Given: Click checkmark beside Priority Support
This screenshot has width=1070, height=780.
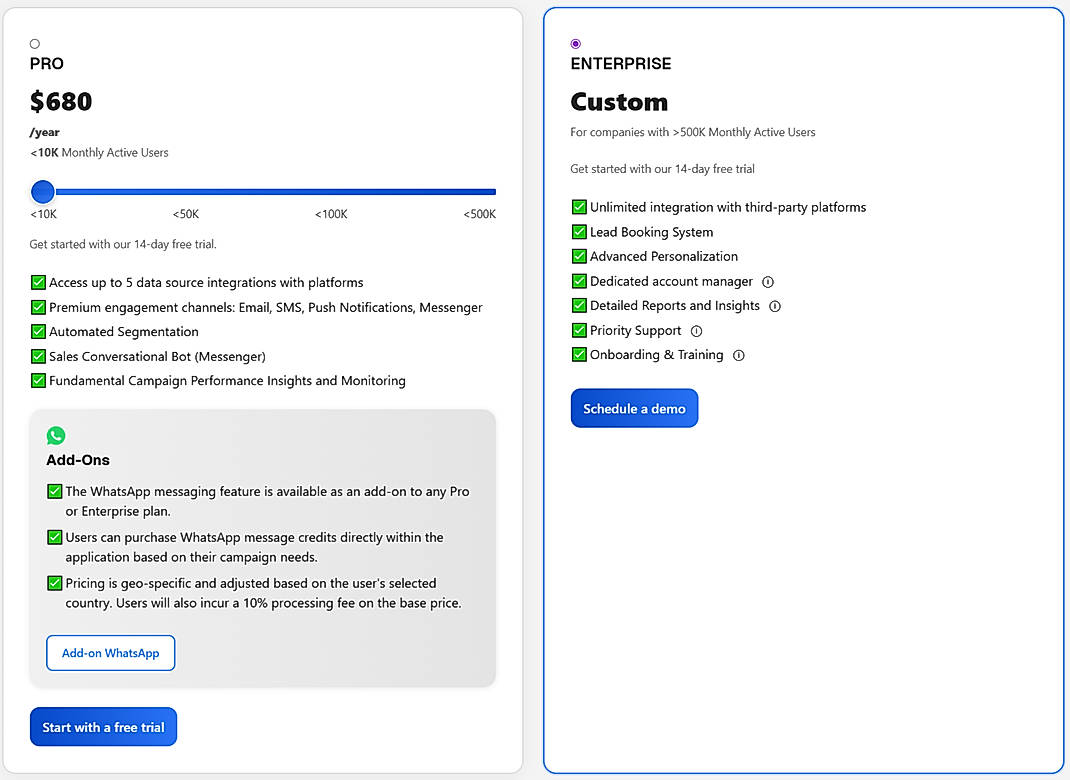Looking at the screenshot, I should coord(579,330).
